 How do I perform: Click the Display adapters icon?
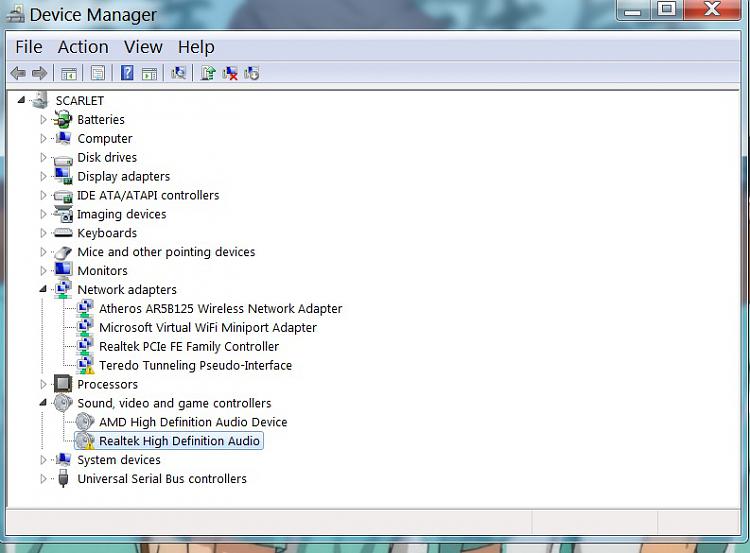63,176
